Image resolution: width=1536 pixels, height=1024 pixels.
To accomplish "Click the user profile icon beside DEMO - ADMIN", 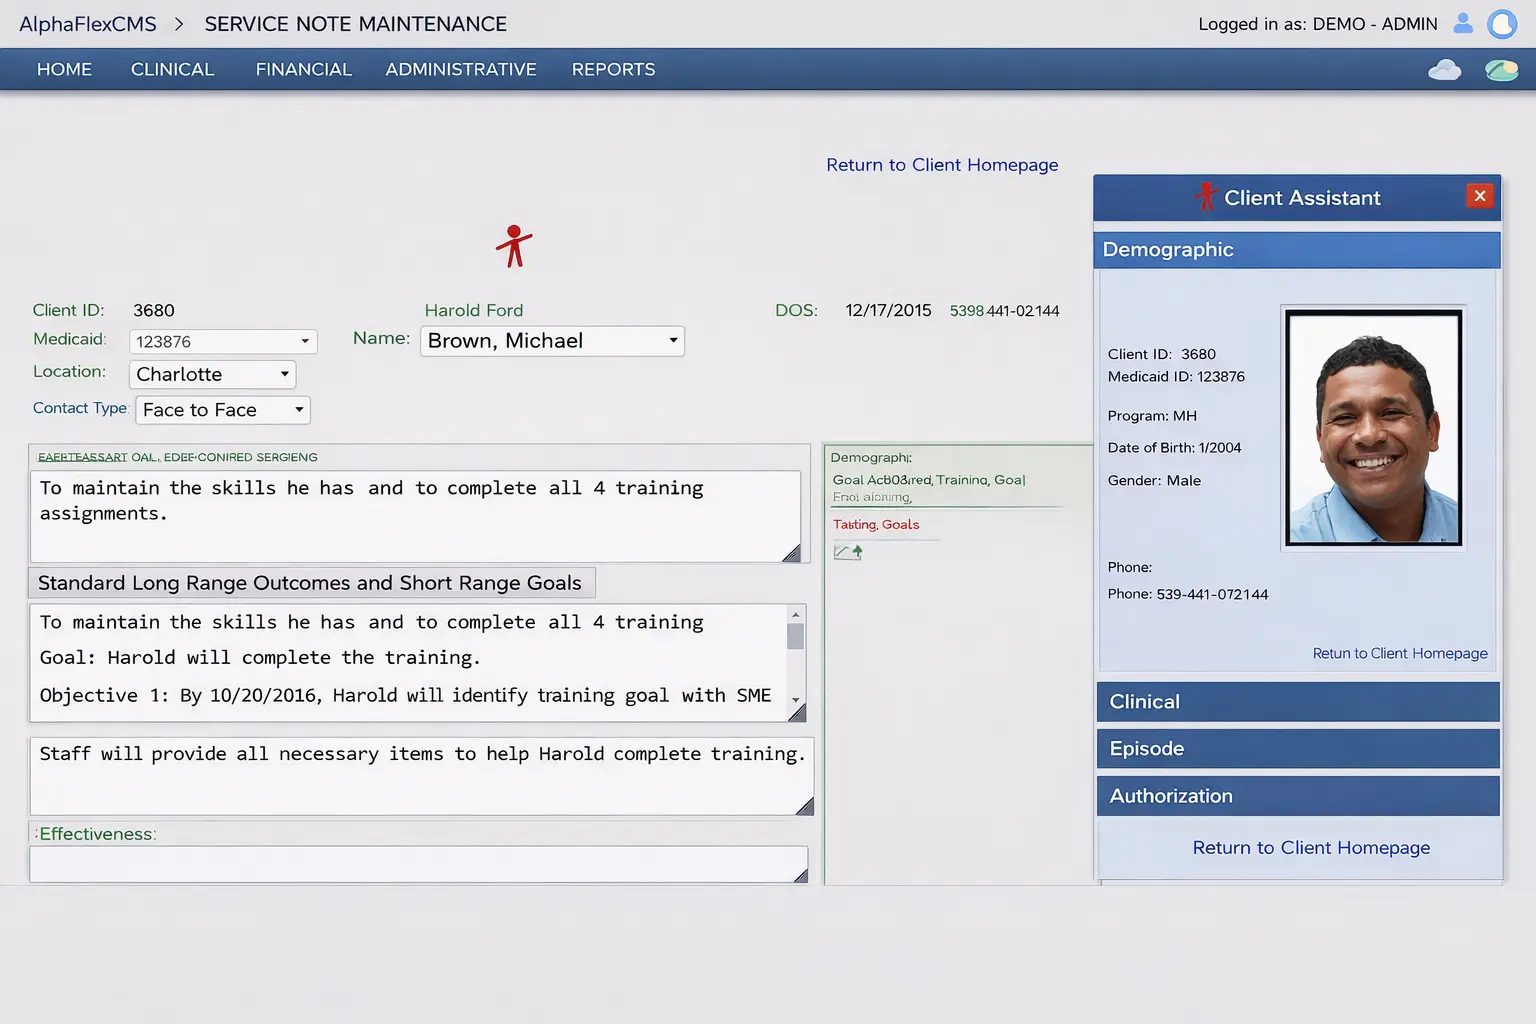I will click(x=1462, y=23).
